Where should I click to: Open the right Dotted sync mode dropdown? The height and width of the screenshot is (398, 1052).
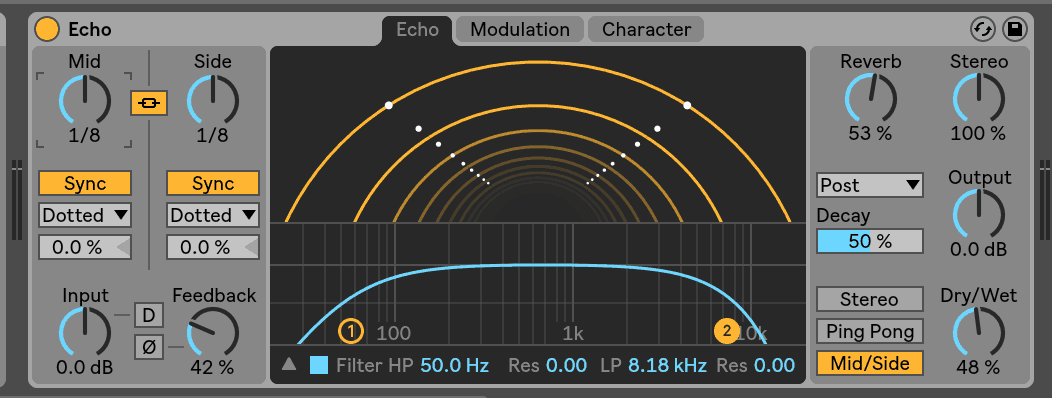213,215
